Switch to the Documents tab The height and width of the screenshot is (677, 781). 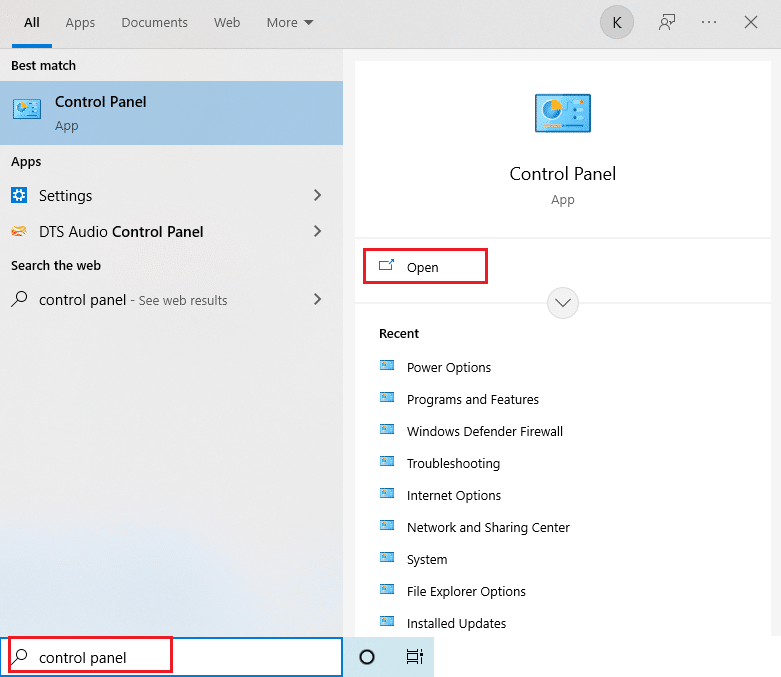point(154,23)
